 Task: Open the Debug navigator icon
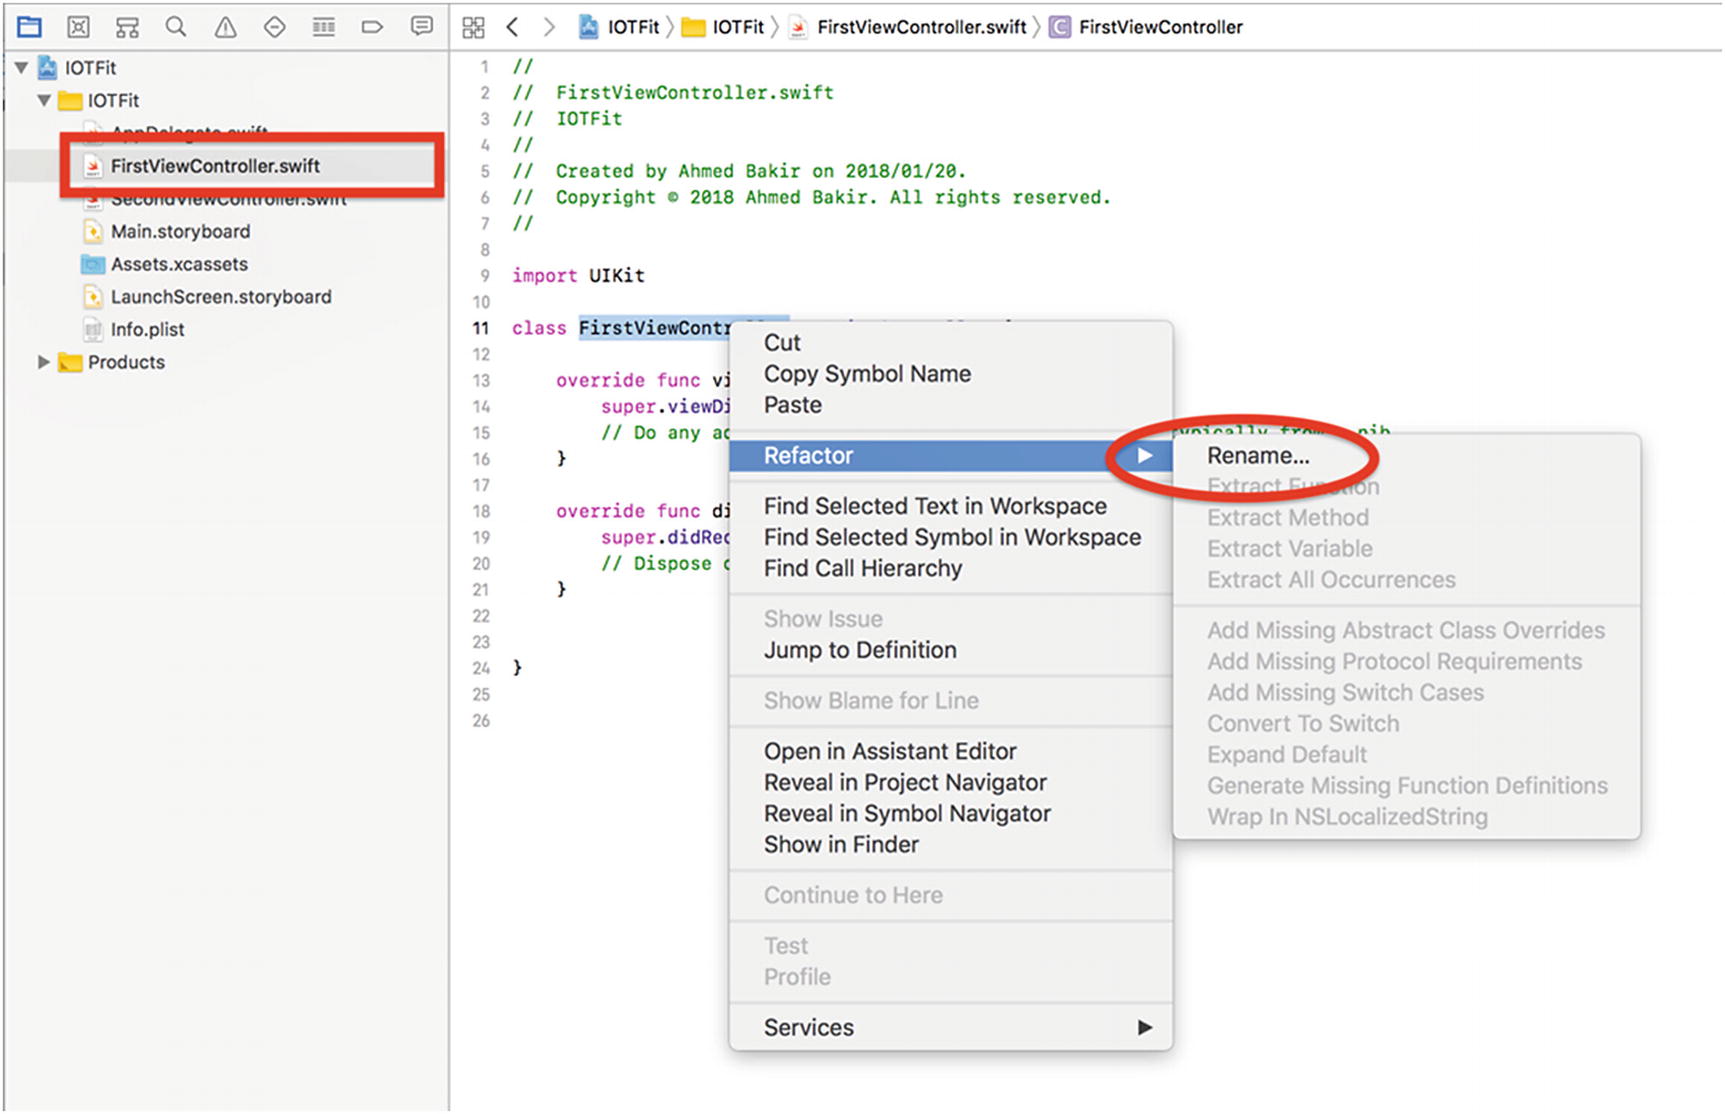[323, 27]
